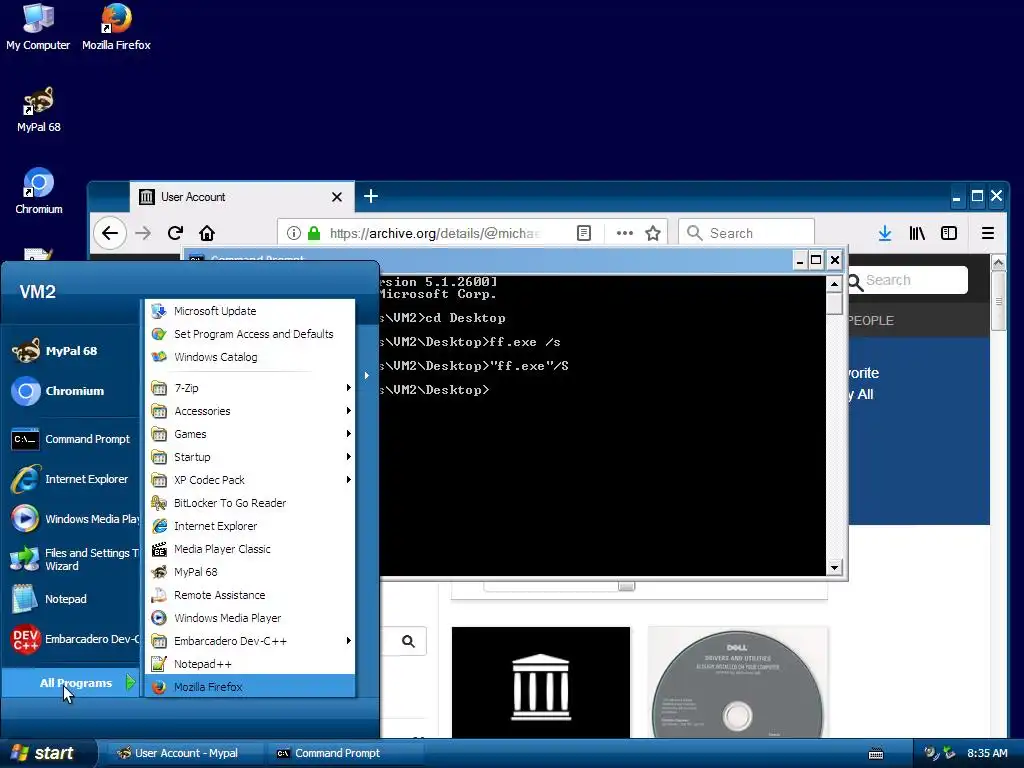Open BitLocker To Go Reader
1024x768 pixels.
tap(250, 503)
